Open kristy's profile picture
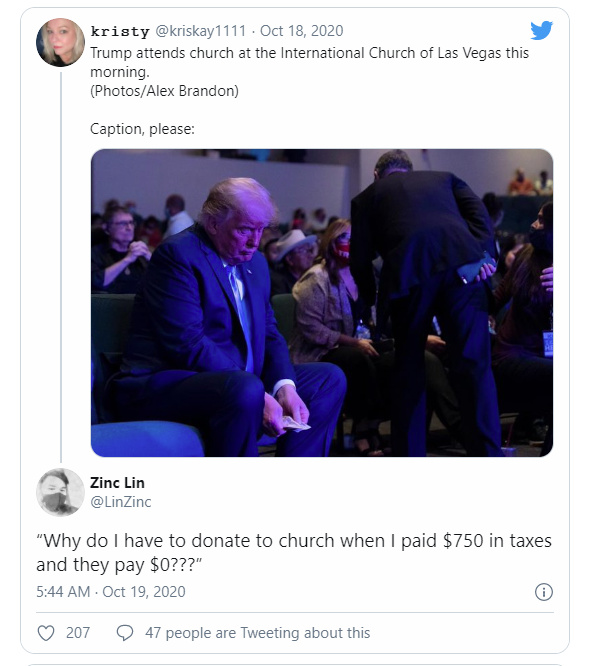 [60, 42]
